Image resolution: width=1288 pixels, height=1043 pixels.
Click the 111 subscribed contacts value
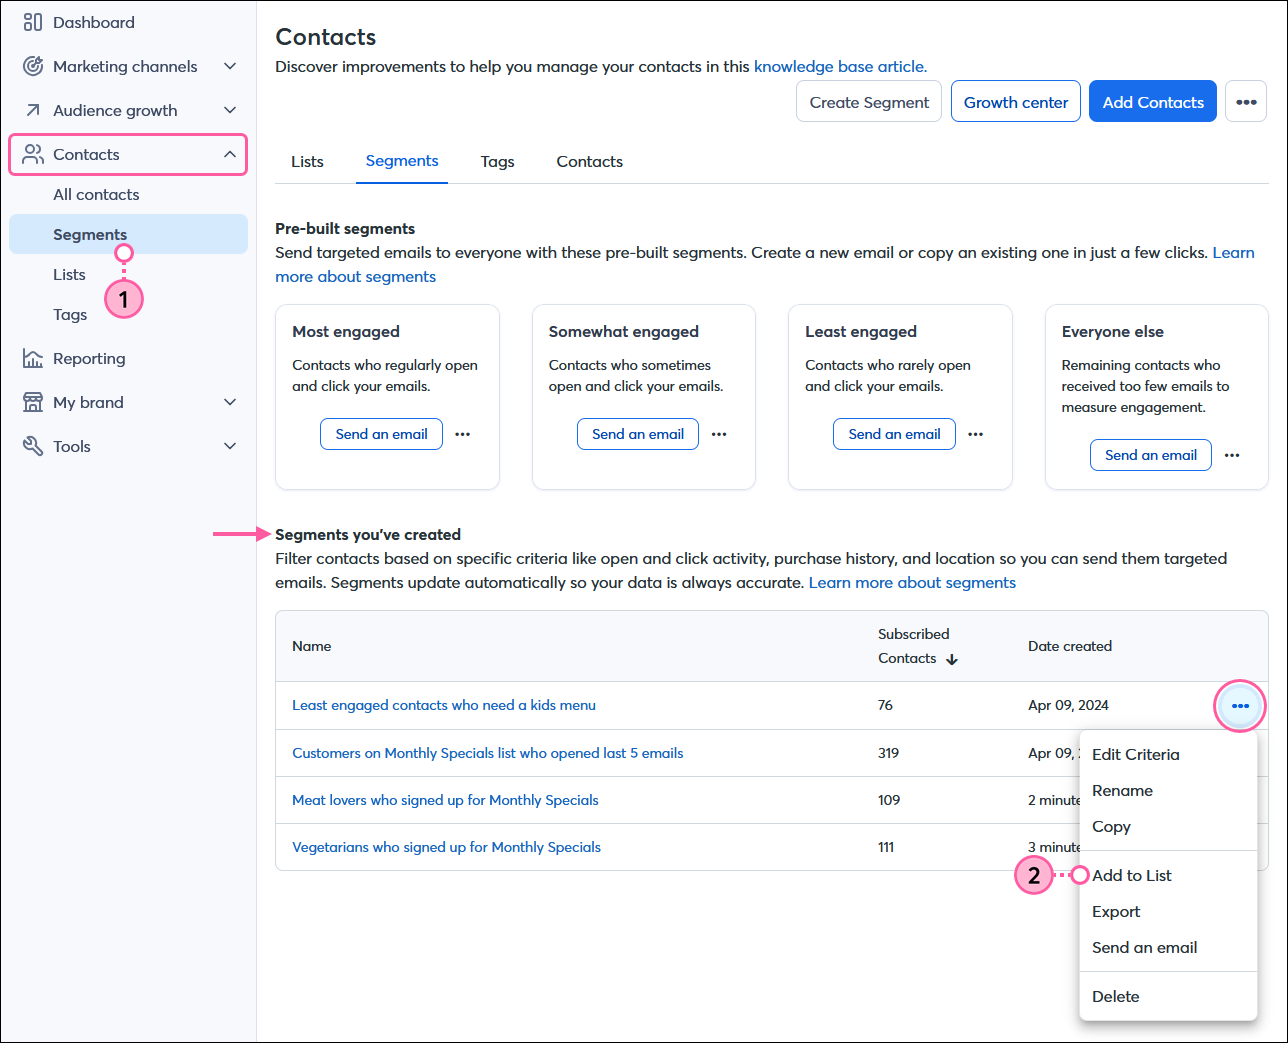coord(886,847)
